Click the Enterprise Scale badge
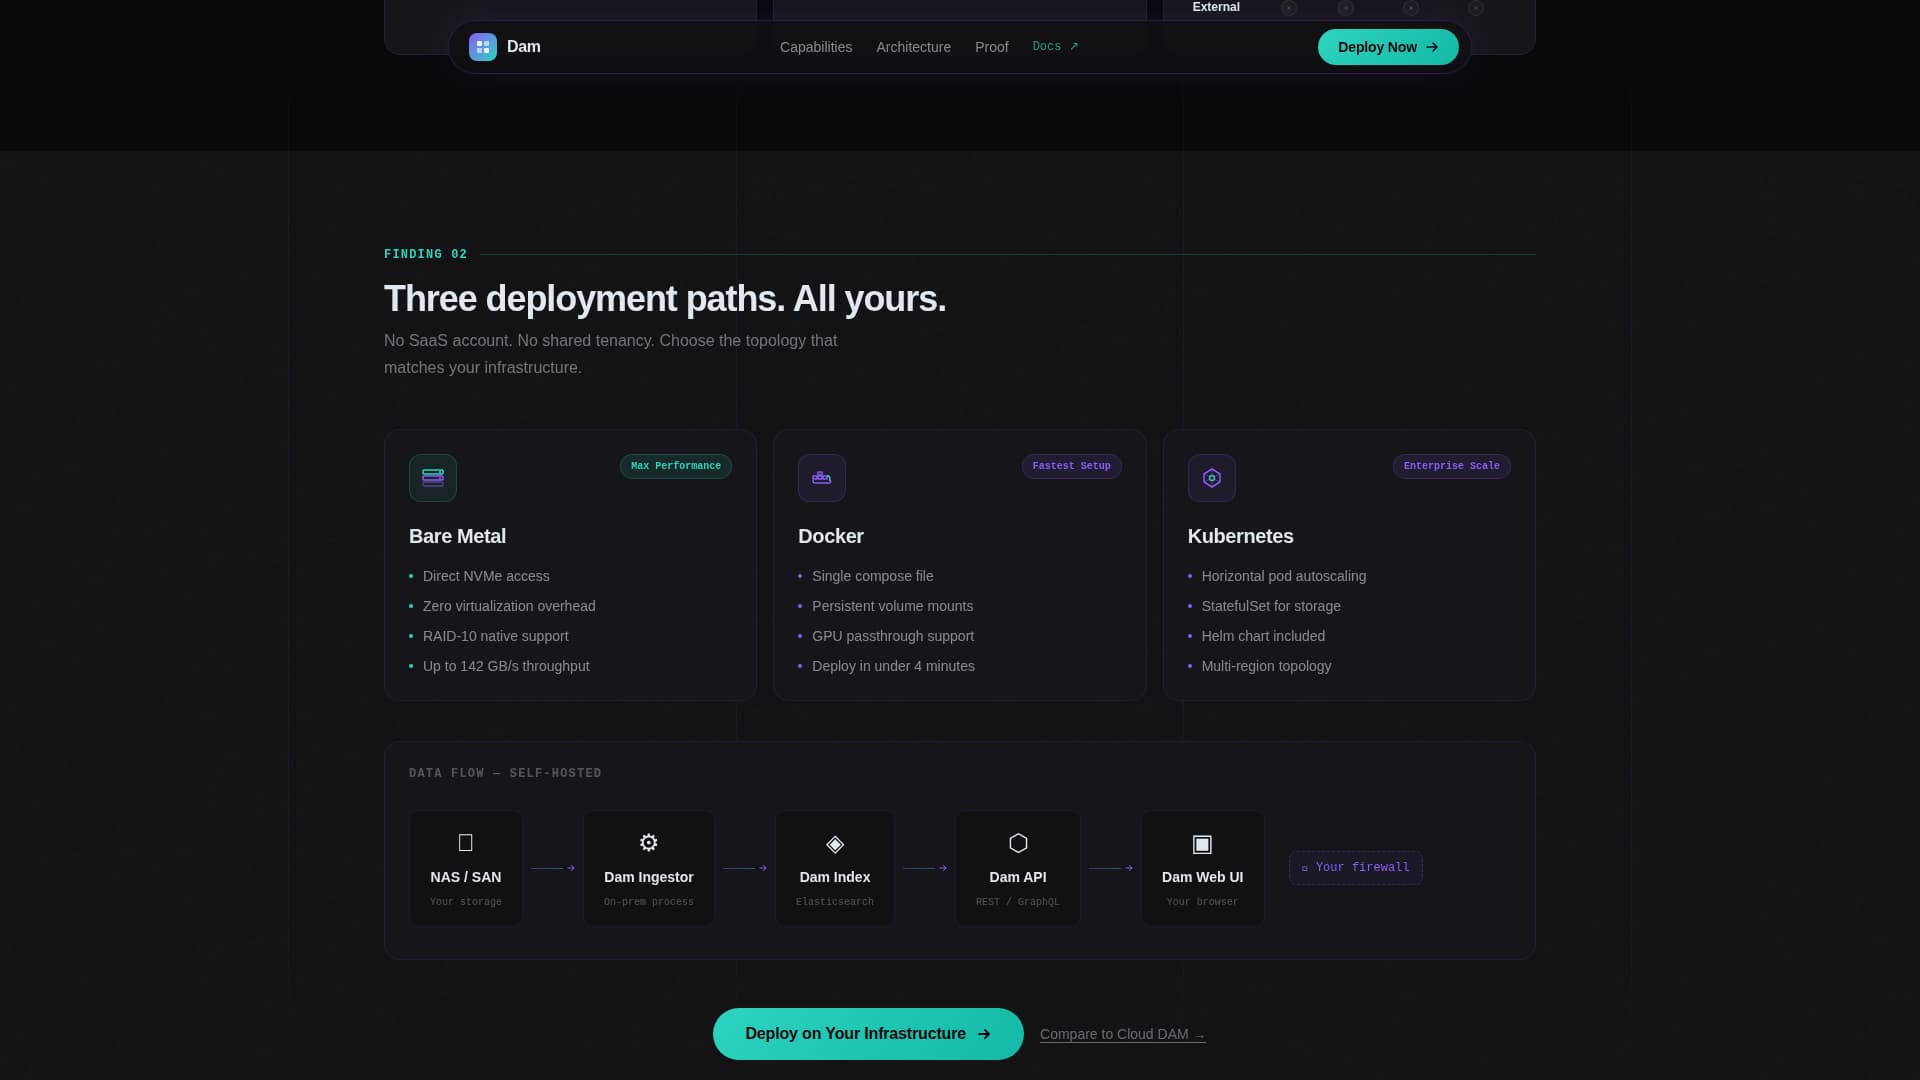The image size is (1920, 1080). click(1451, 466)
